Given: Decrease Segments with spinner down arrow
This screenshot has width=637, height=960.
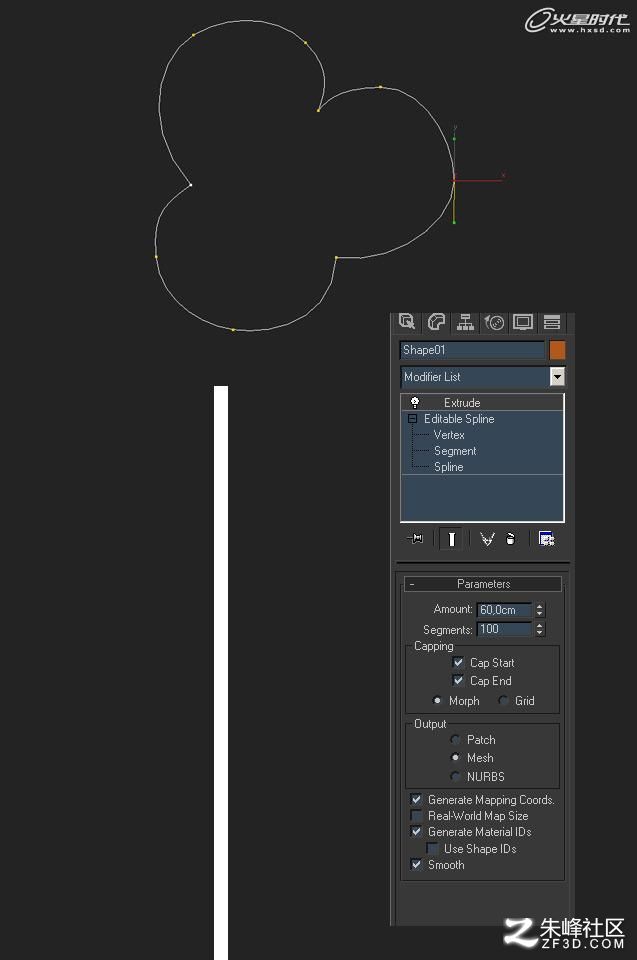Looking at the screenshot, I should [539, 632].
